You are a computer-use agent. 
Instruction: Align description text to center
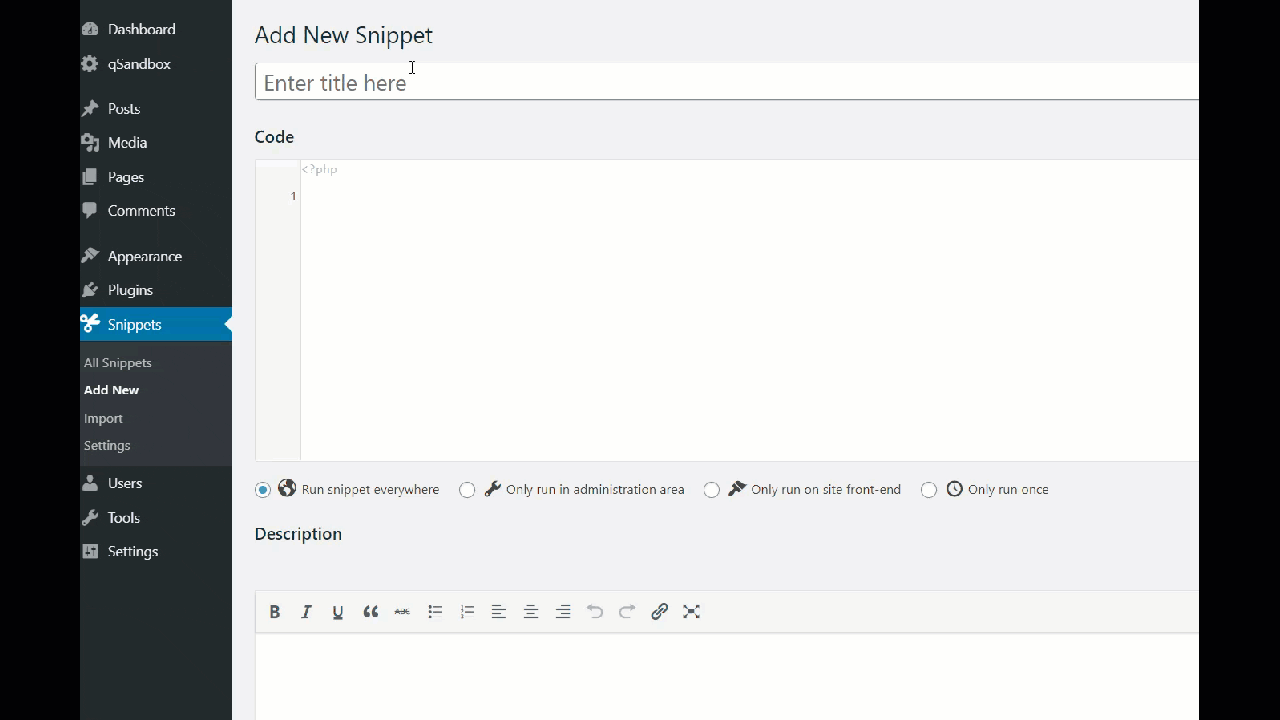530,611
